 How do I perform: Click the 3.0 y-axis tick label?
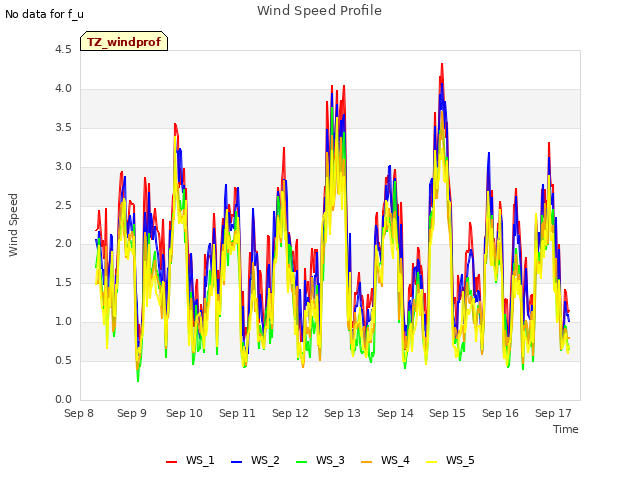(63, 167)
